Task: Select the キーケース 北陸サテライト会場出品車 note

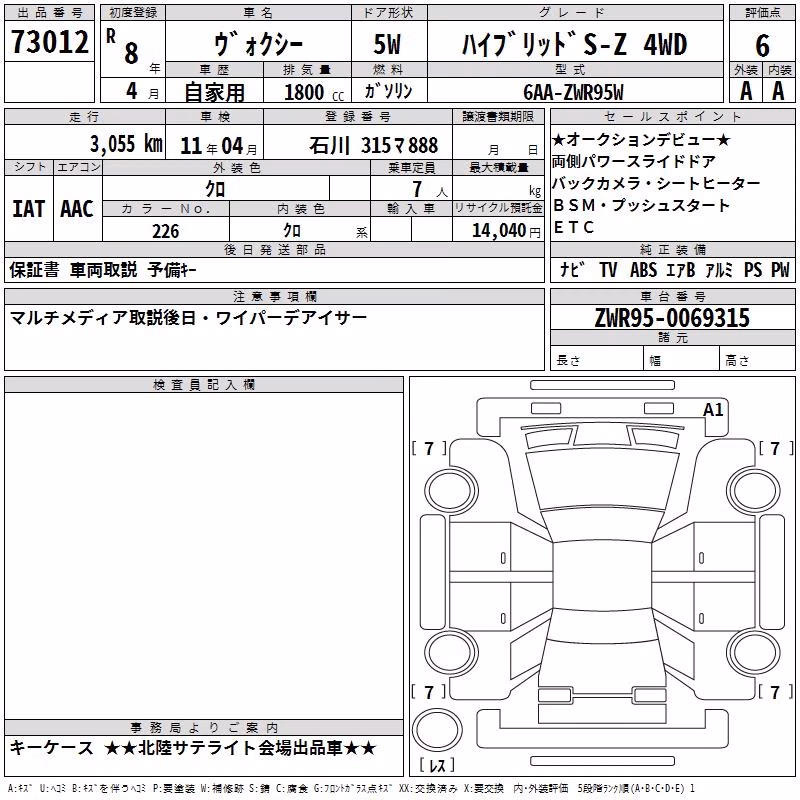Action: tap(193, 748)
